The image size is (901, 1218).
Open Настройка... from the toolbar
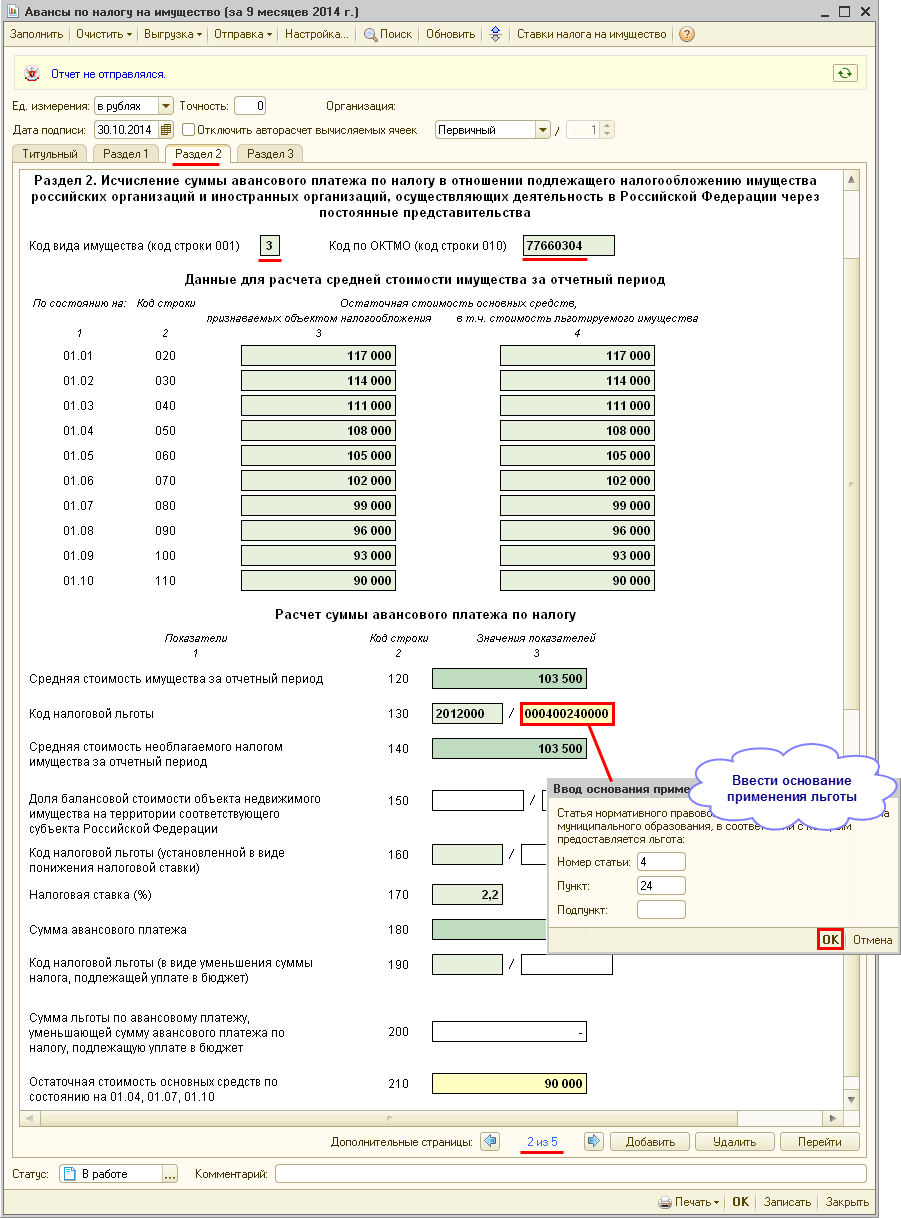click(317, 34)
